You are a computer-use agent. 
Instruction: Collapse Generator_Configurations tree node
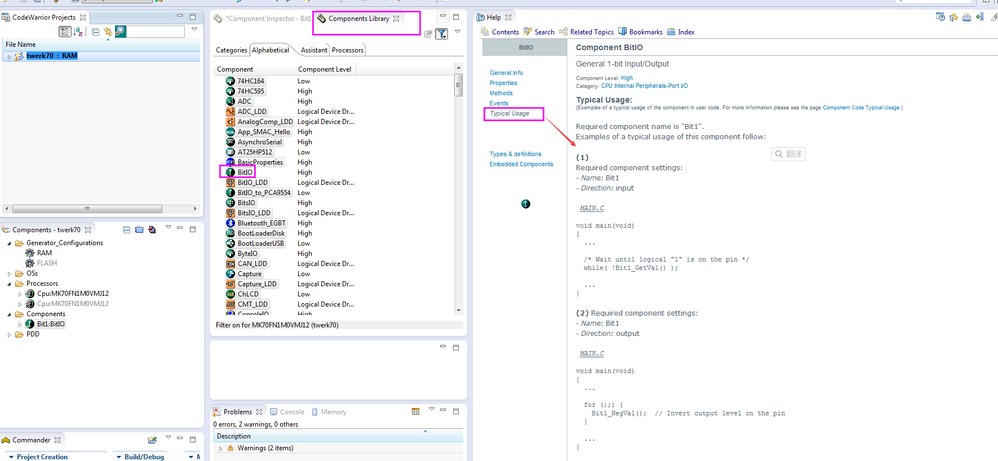[x=9, y=243]
